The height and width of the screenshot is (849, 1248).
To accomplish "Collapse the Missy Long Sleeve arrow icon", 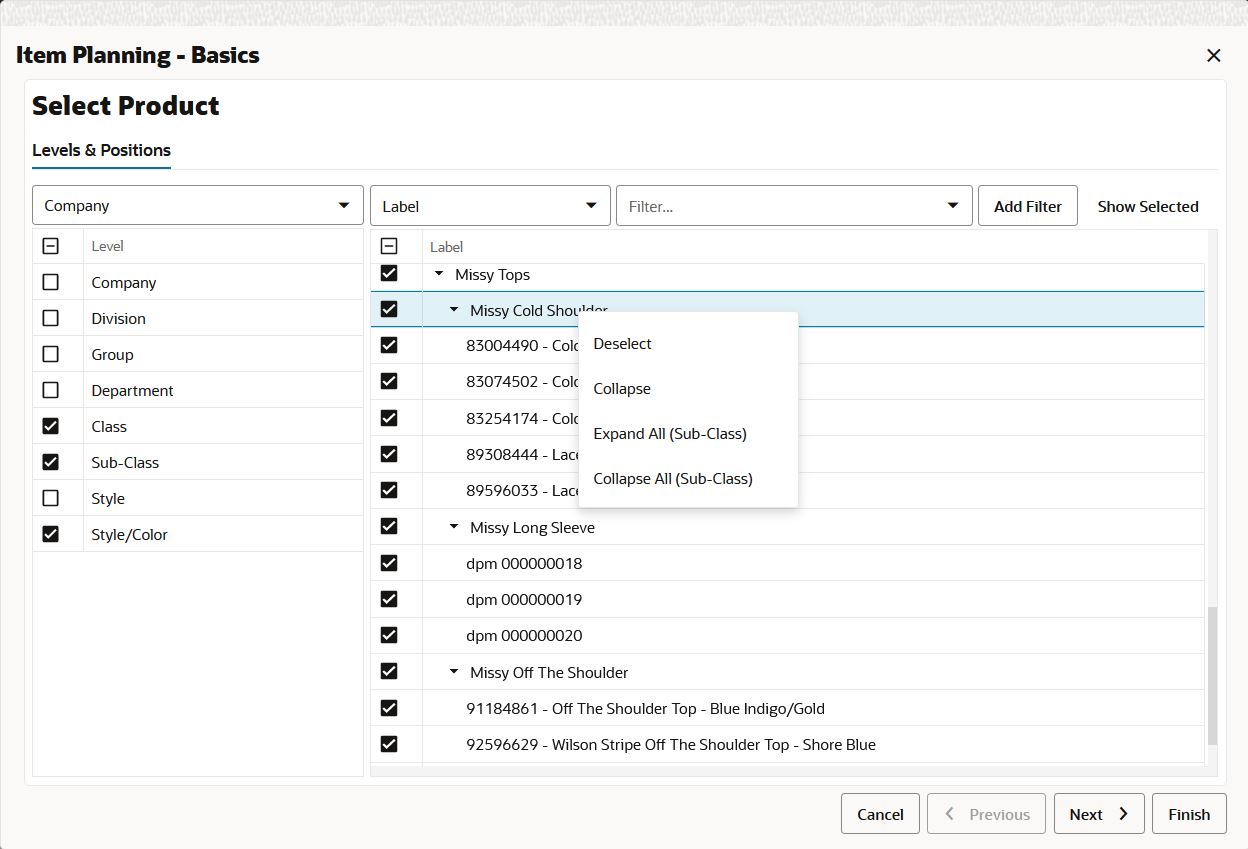I will (x=454, y=527).
